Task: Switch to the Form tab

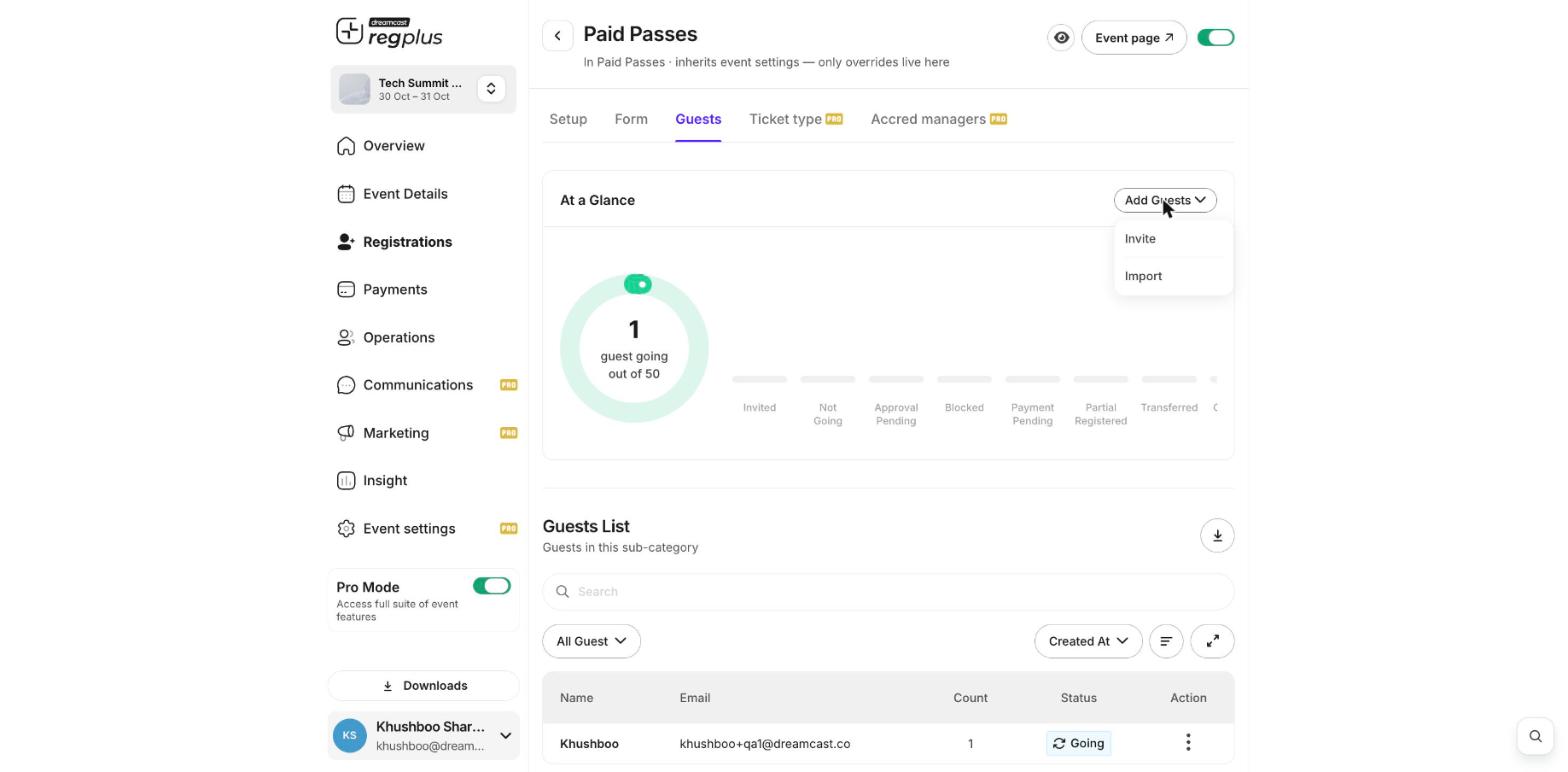Action: click(631, 119)
